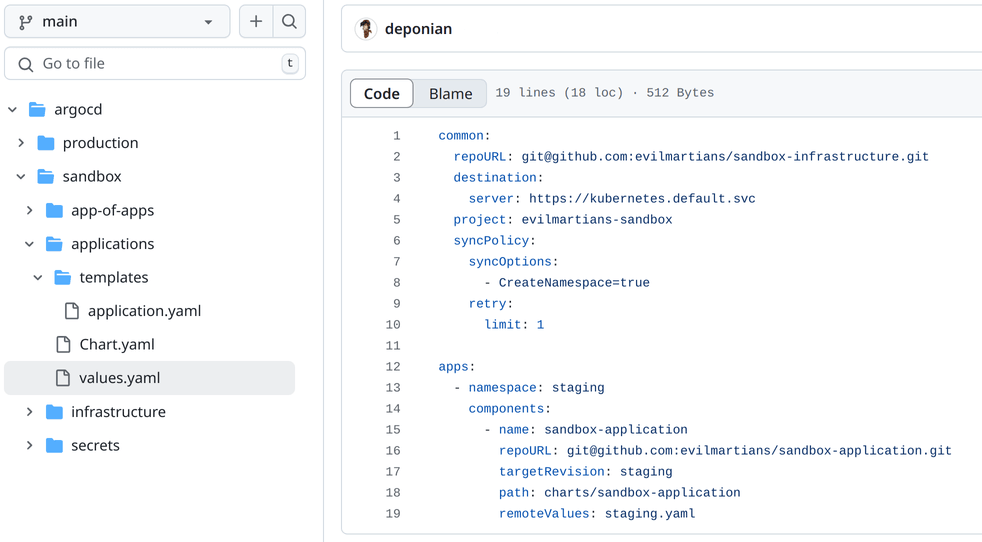This screenshot has height=542, width=982.
Task: Click deponian's avatar image
Action: coord(366,29)
